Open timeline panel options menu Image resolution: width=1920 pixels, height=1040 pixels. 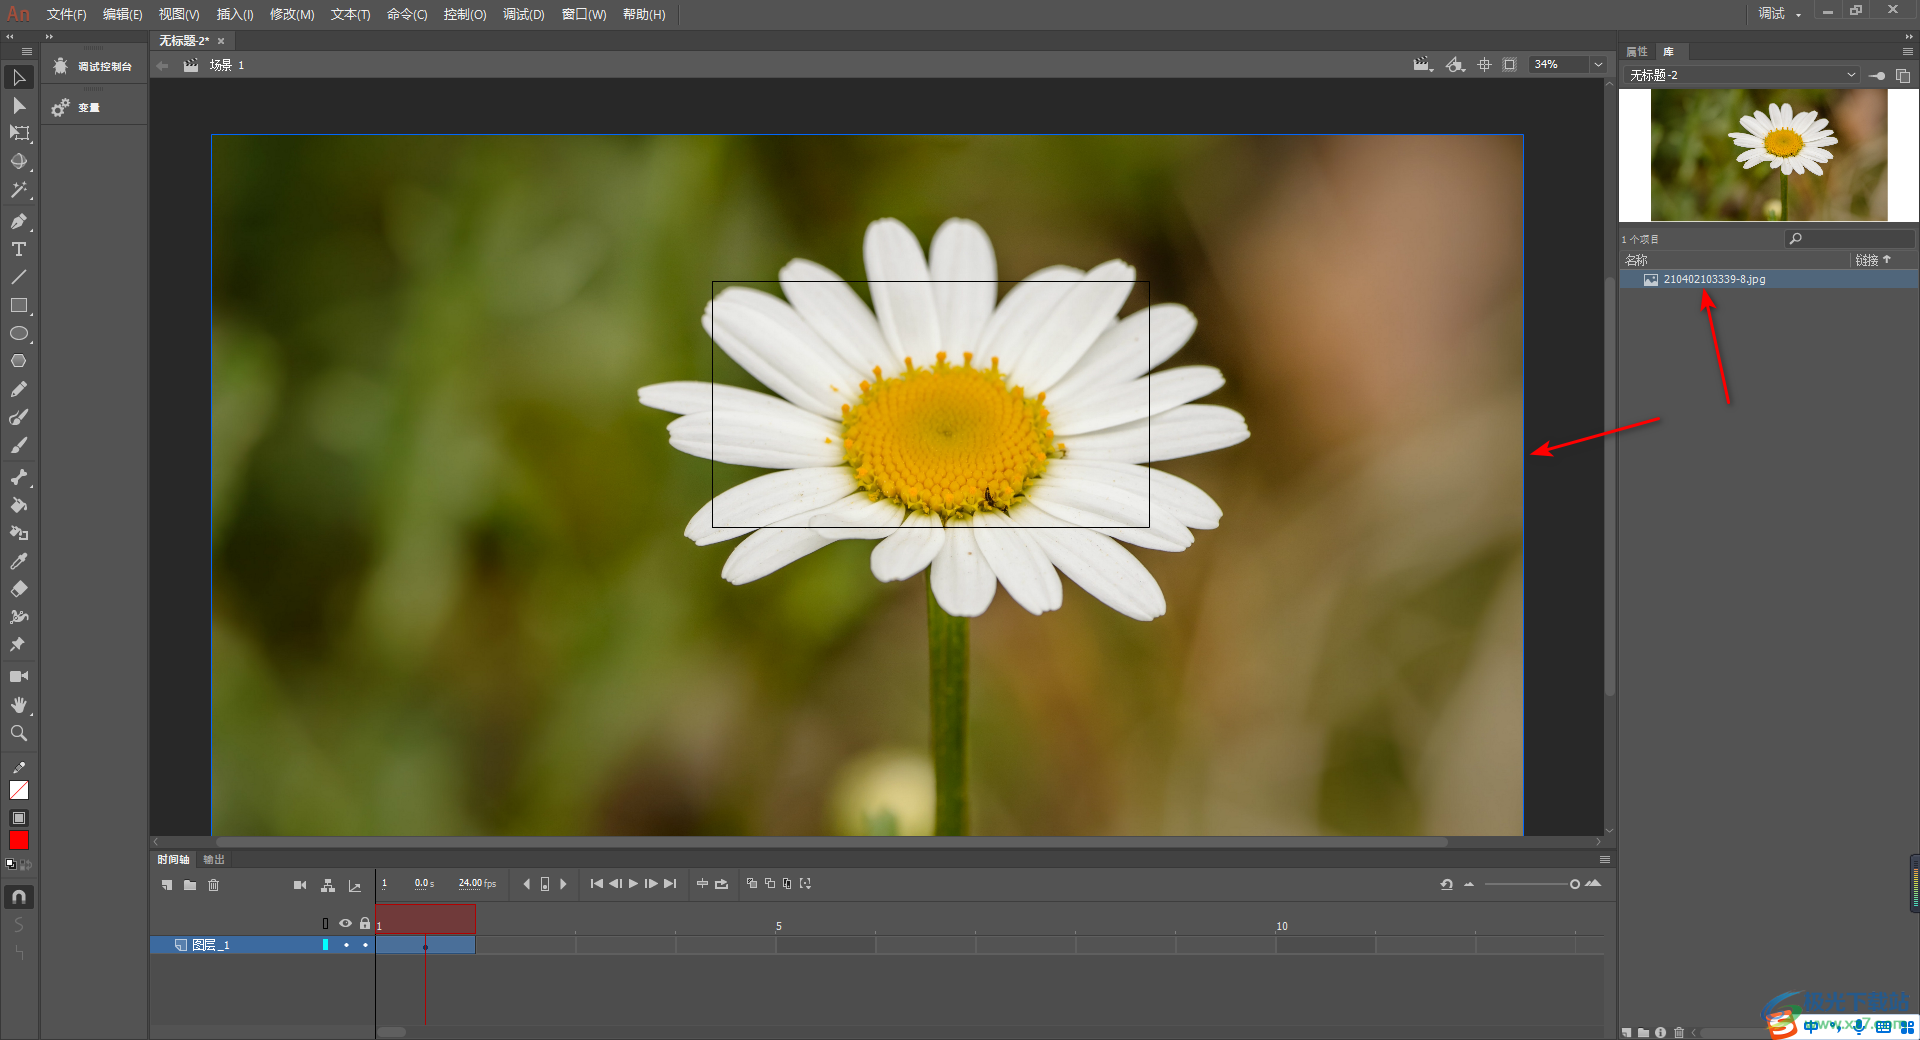[x=1605, y=860]
